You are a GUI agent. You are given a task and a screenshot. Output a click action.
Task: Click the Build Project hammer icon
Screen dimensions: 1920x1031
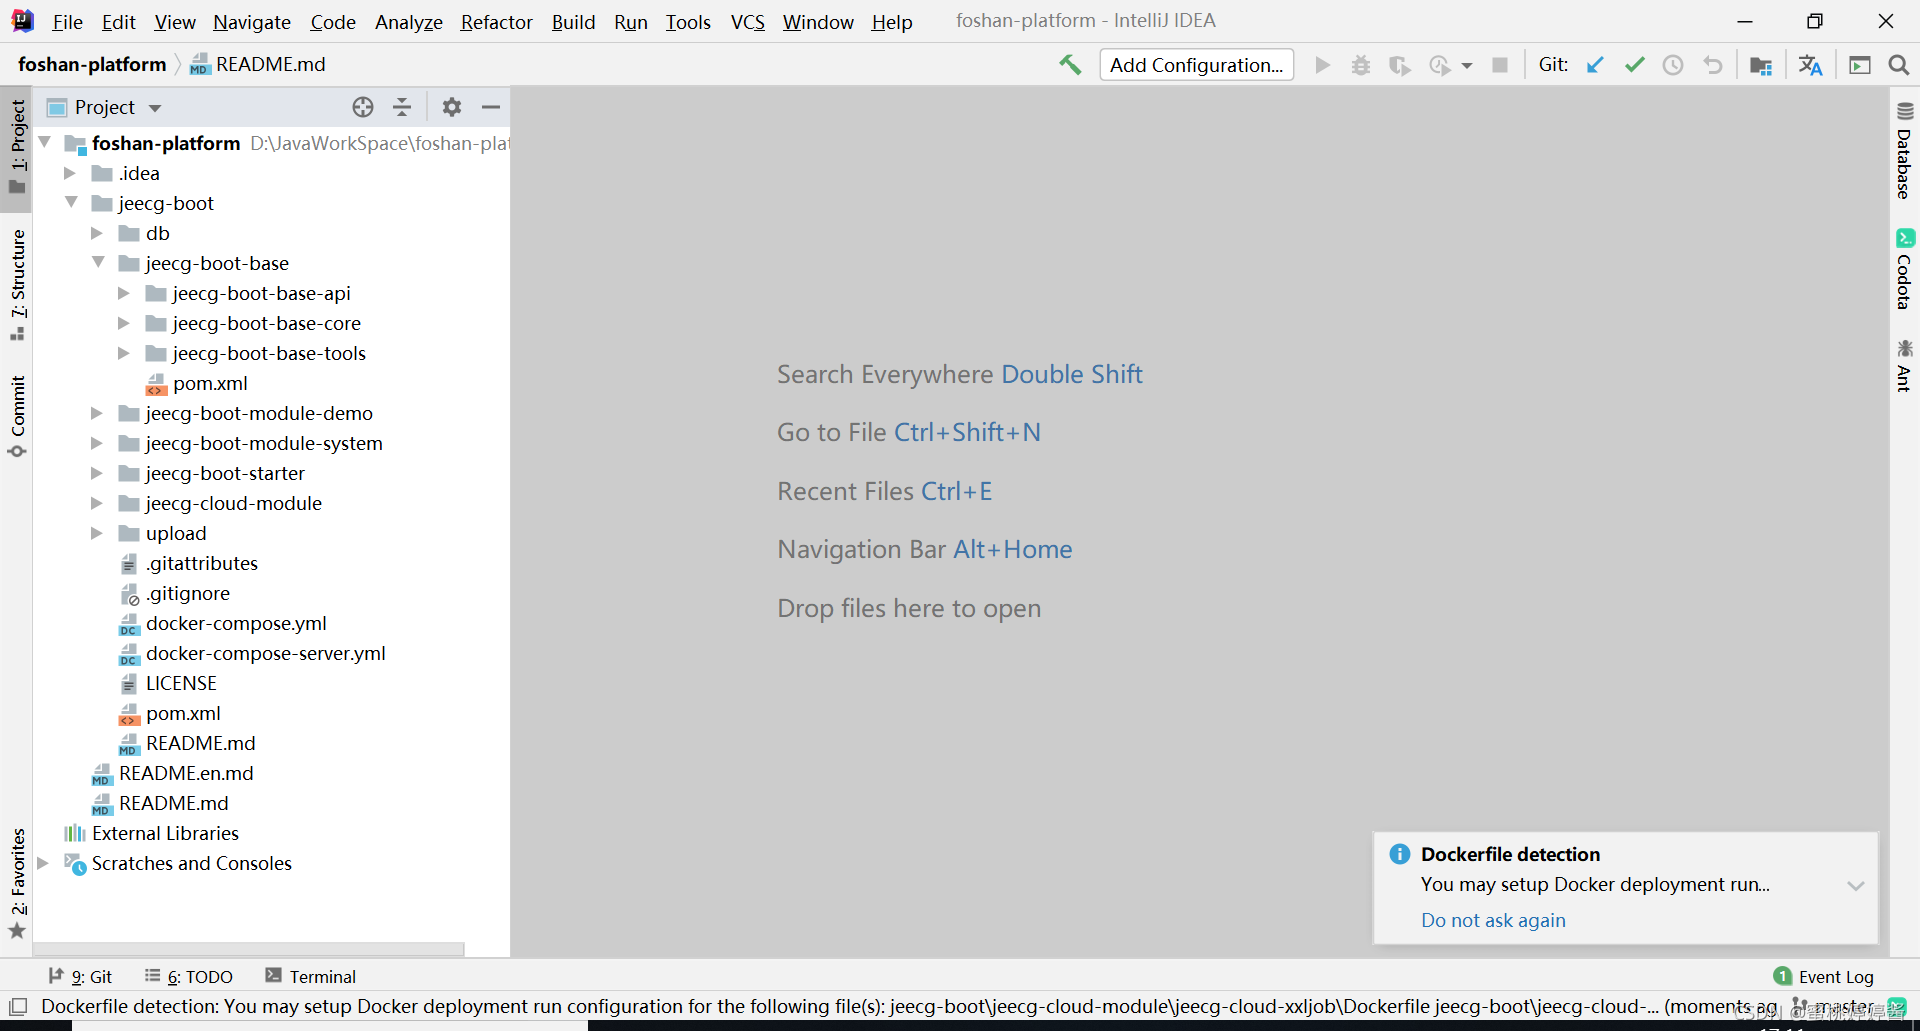[x=1070, y=65]
